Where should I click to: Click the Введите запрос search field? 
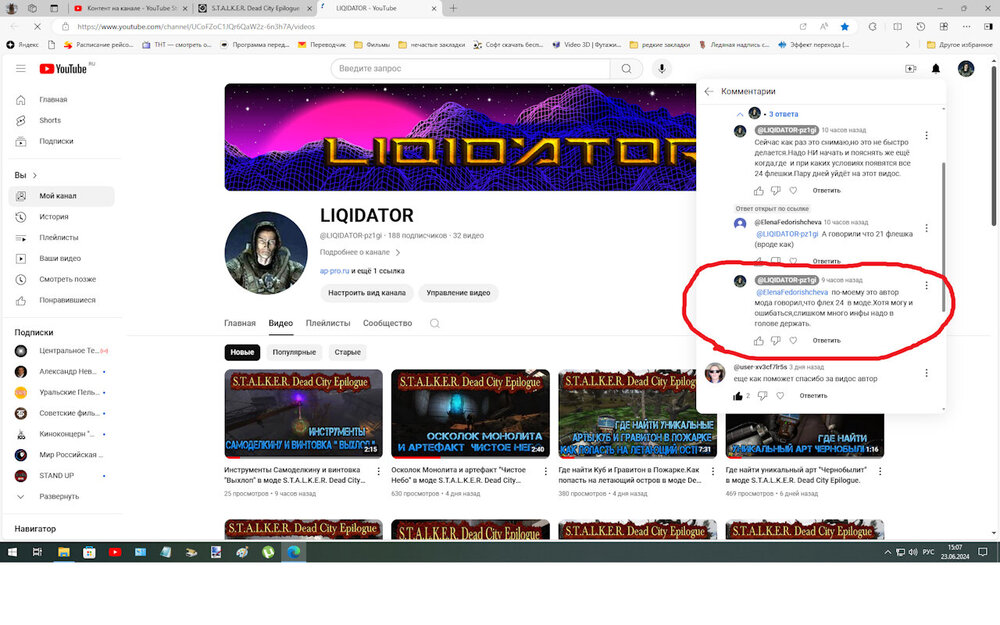pyautogui.click(x=471, y=68)
